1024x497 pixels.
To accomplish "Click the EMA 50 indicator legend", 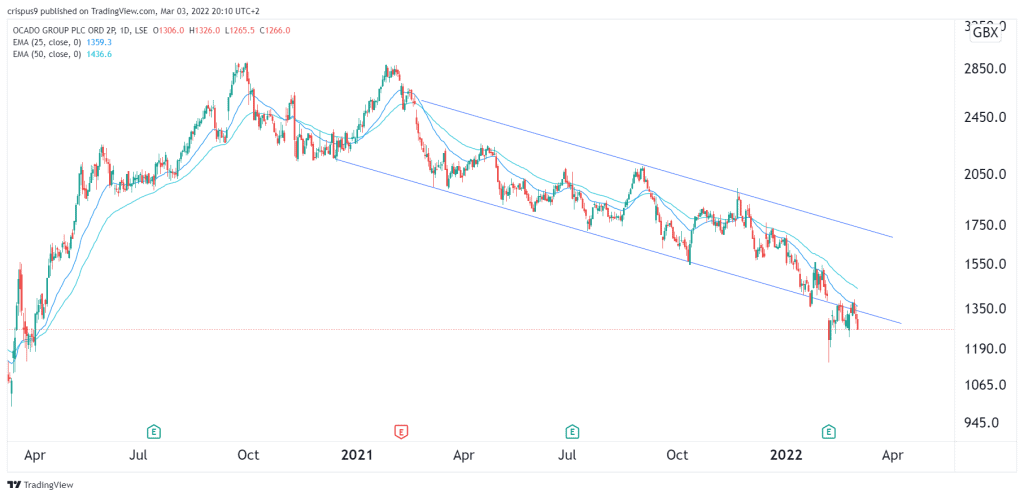I will [x=47, y=57].
